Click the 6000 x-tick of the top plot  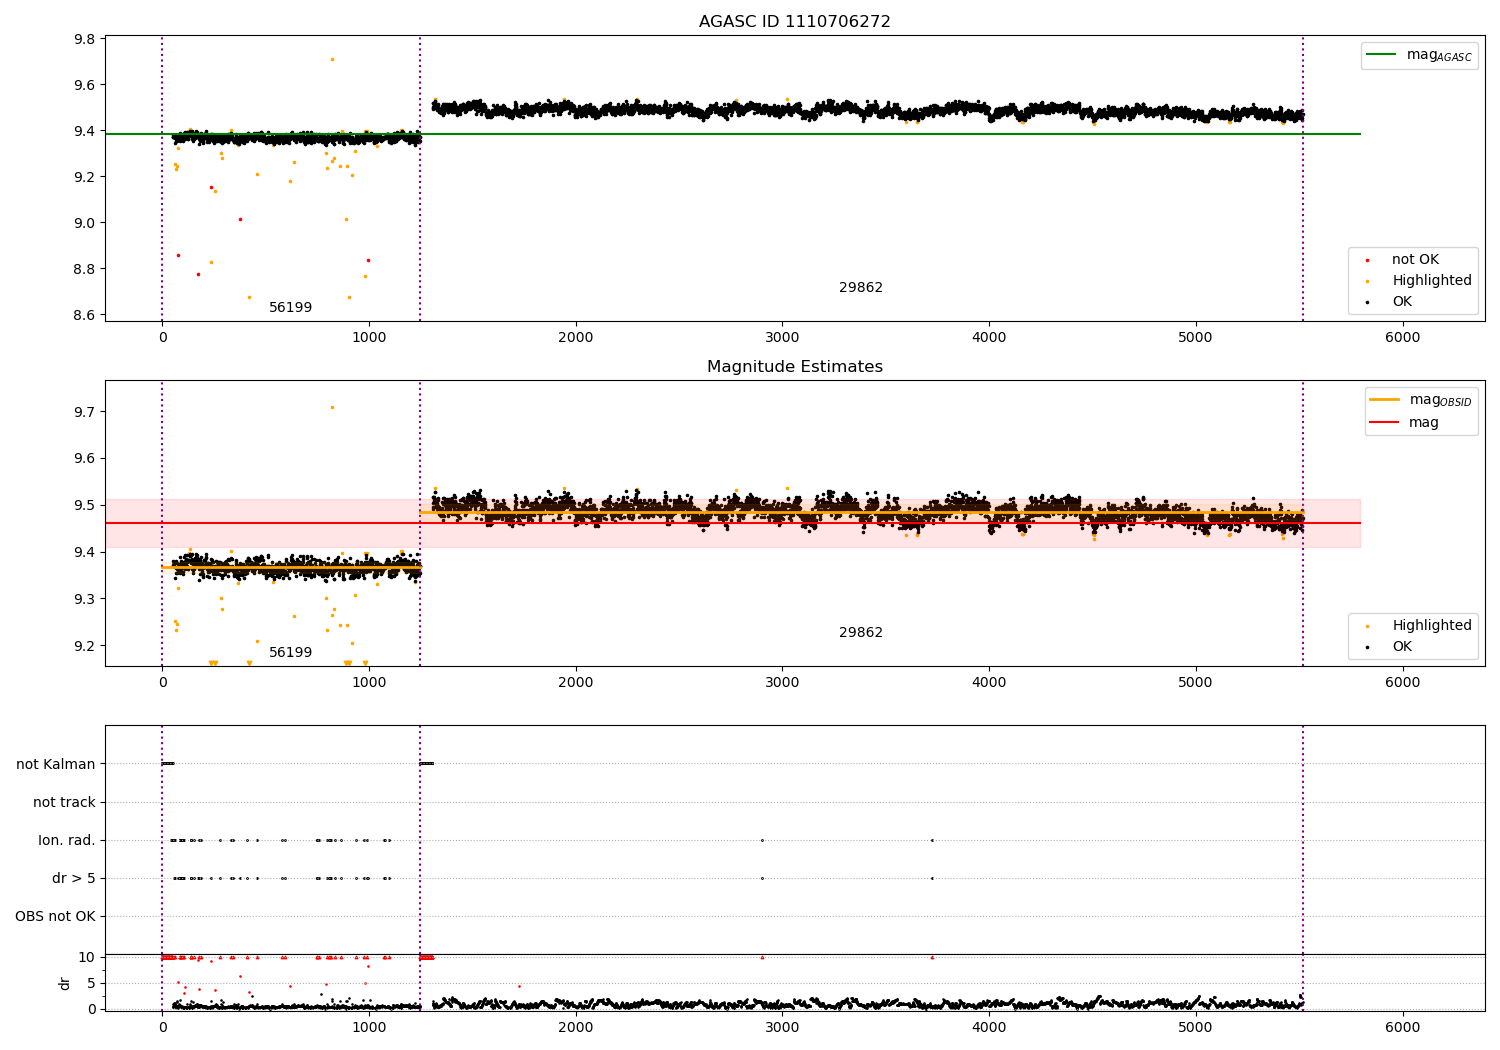click(1402, 338)
